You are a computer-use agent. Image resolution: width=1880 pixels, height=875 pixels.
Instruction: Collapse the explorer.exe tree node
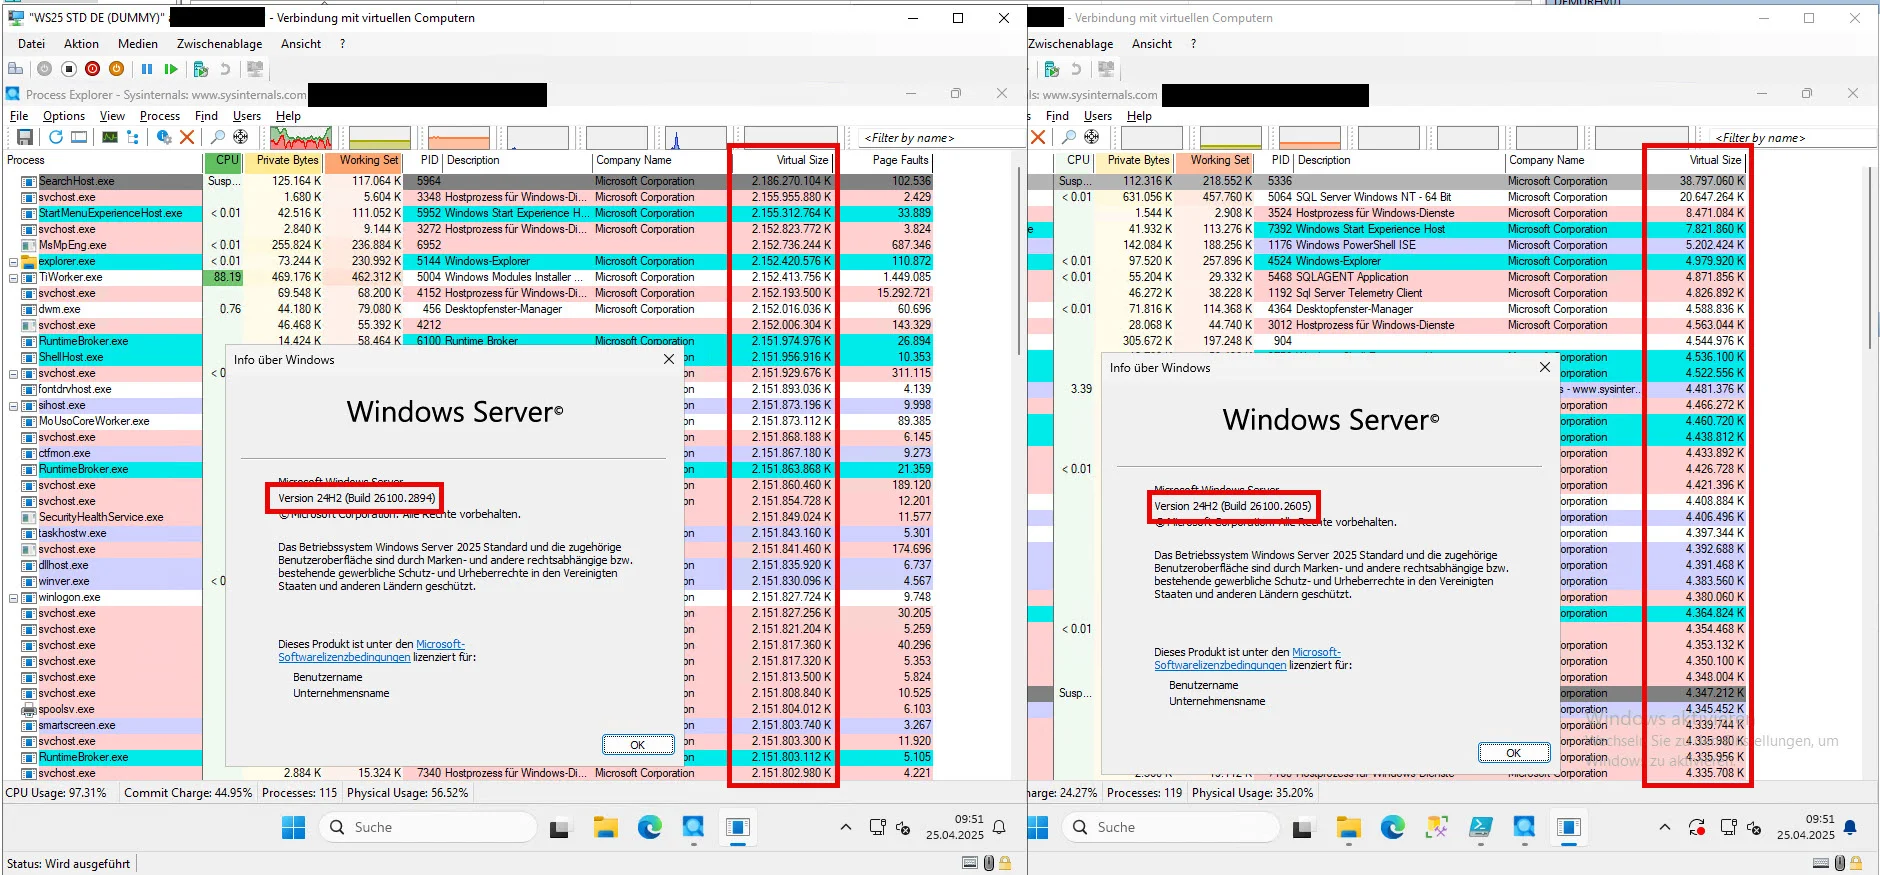pos(14,261)
